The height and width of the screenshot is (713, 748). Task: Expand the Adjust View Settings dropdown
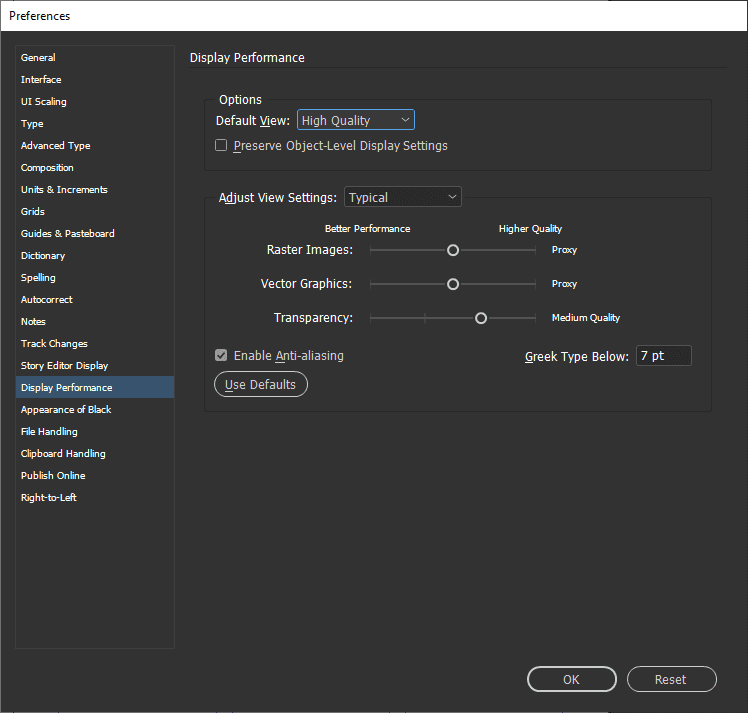(402, 198)
